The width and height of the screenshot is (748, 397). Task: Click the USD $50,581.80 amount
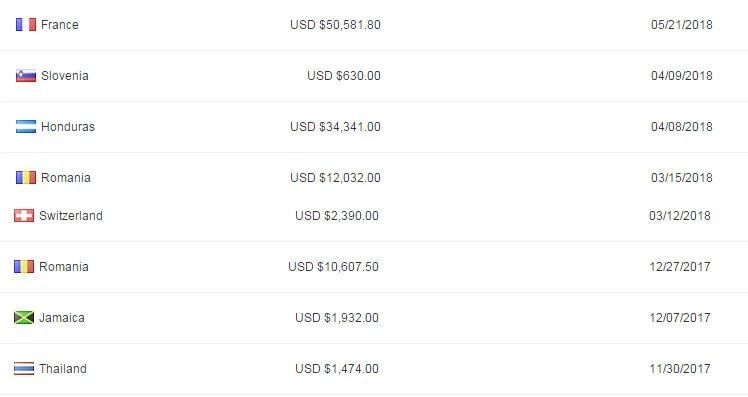[x=335, y=24]
